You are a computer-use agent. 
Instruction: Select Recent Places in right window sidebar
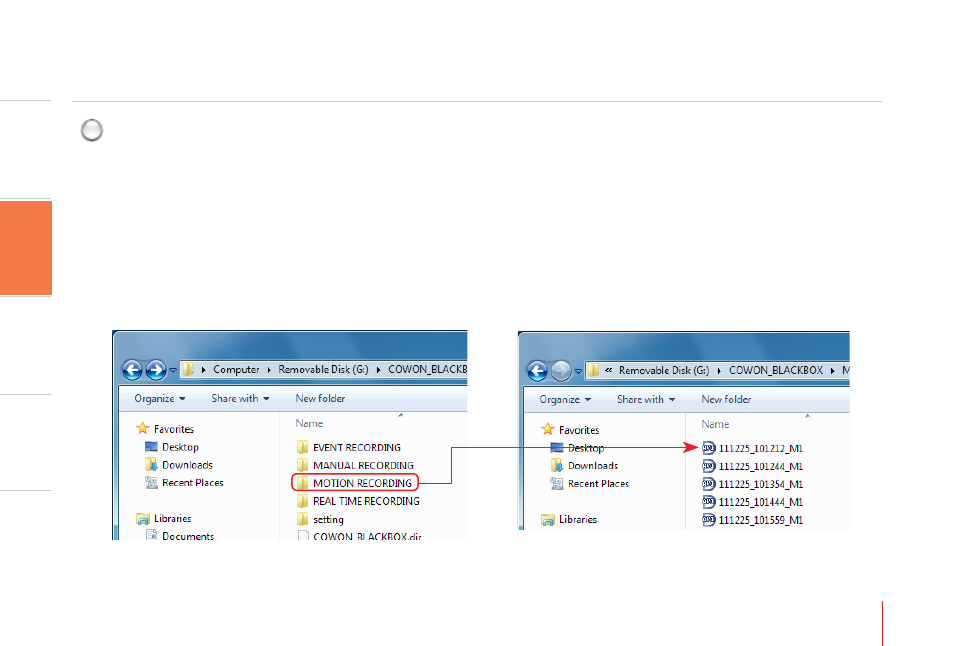(590, 484)
